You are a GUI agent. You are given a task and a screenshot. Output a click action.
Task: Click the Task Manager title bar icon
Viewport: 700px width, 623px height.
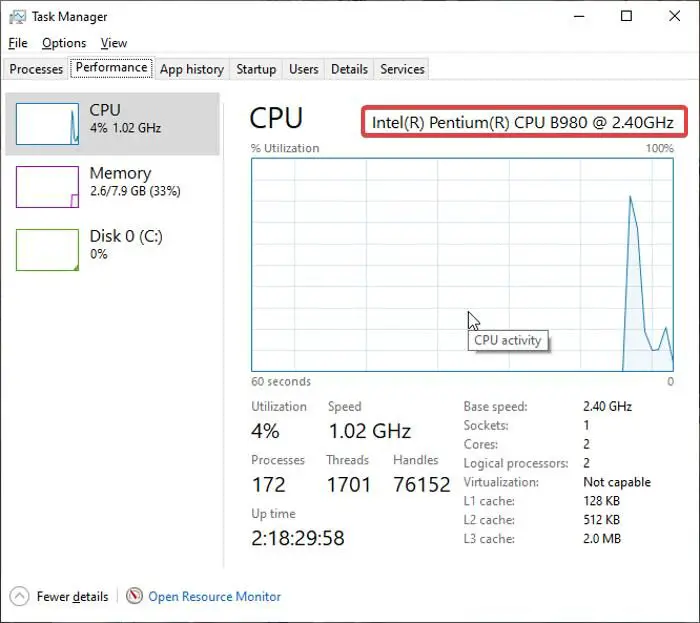point(17,17)
